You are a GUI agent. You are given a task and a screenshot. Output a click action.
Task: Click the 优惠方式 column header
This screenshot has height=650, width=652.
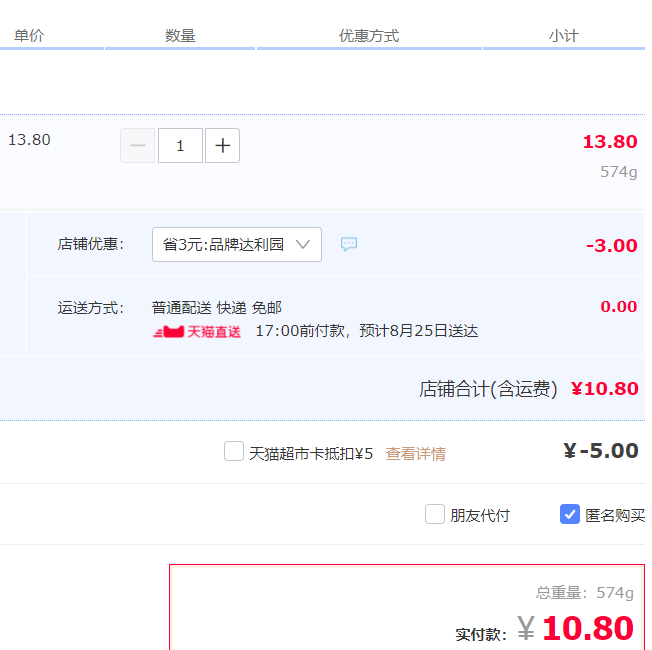click(x=369, y=36)
